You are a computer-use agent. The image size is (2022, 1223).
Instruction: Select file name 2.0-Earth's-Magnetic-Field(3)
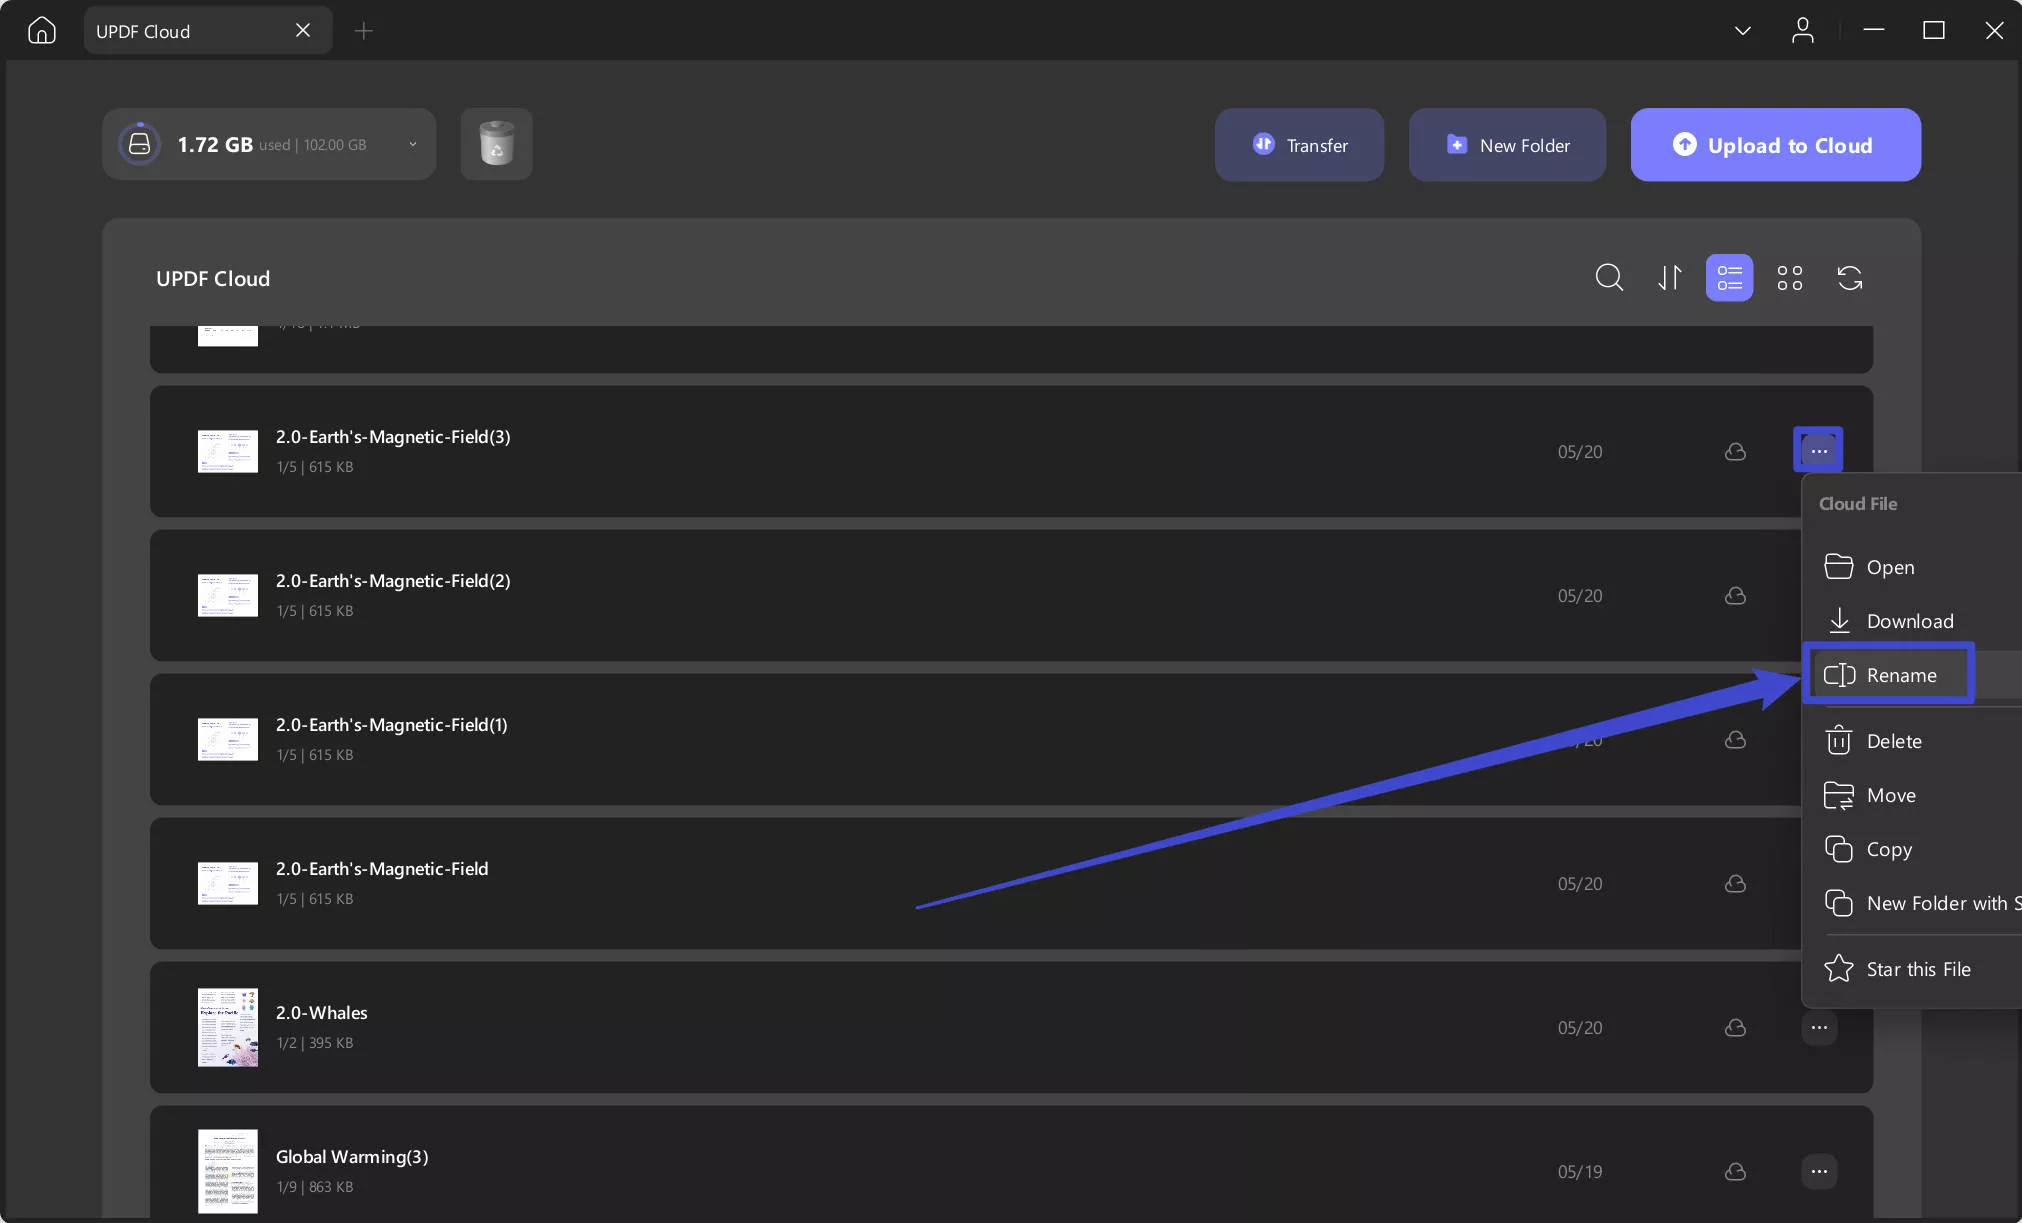pos(393,437)
